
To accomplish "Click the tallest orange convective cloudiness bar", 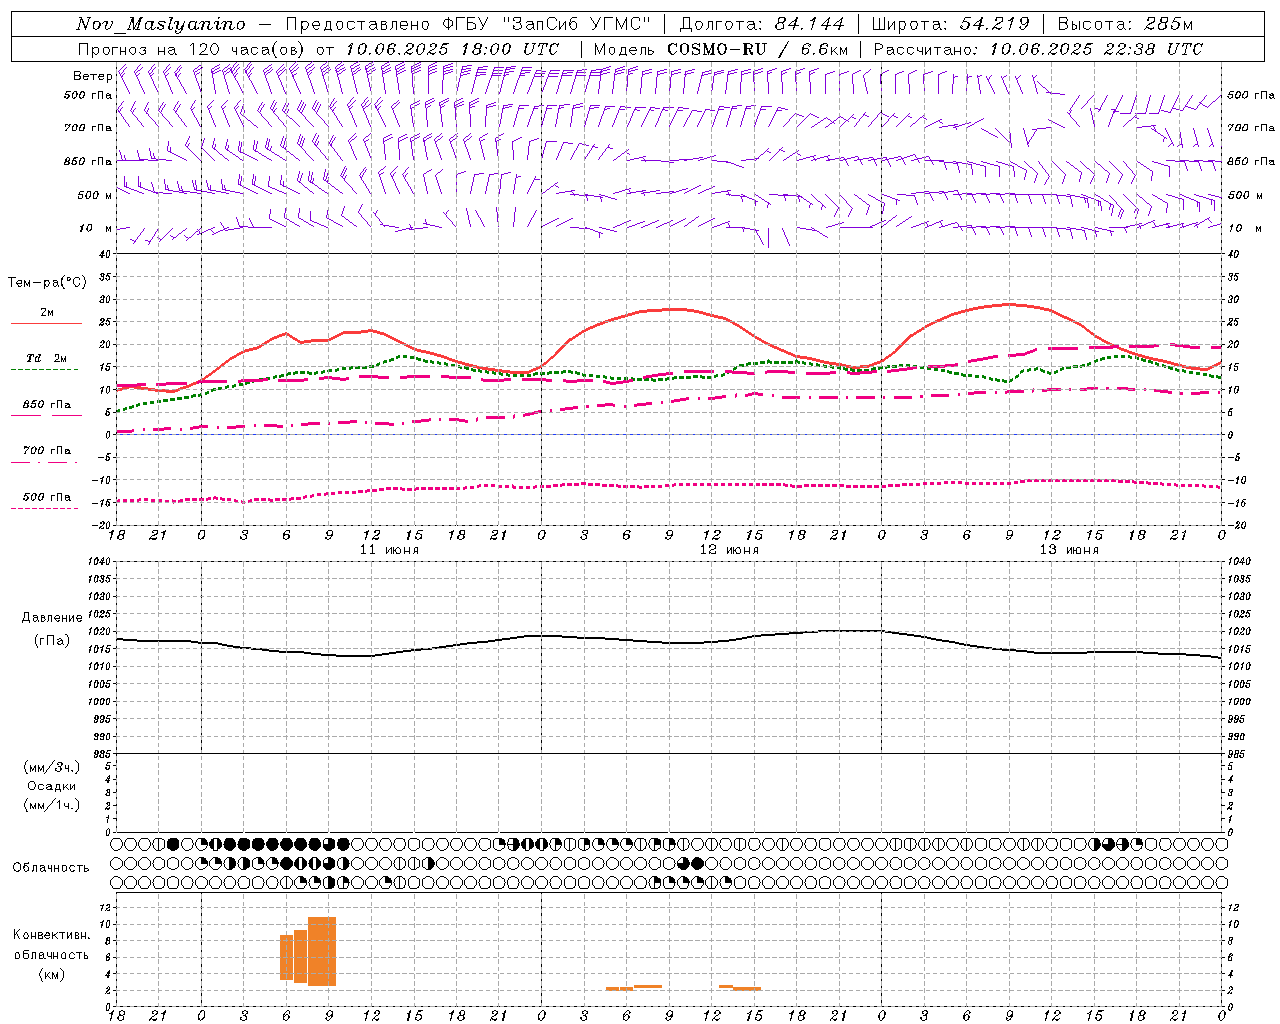I will 322,951.
